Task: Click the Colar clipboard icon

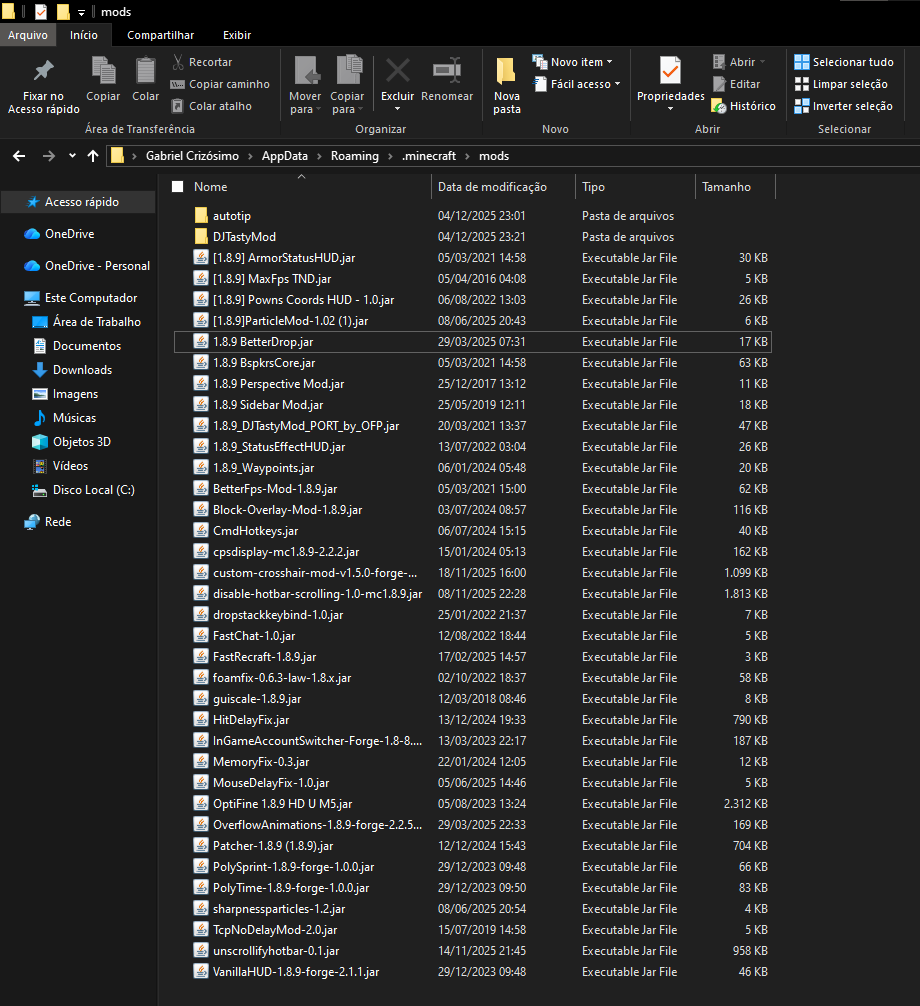Action: 145,71
